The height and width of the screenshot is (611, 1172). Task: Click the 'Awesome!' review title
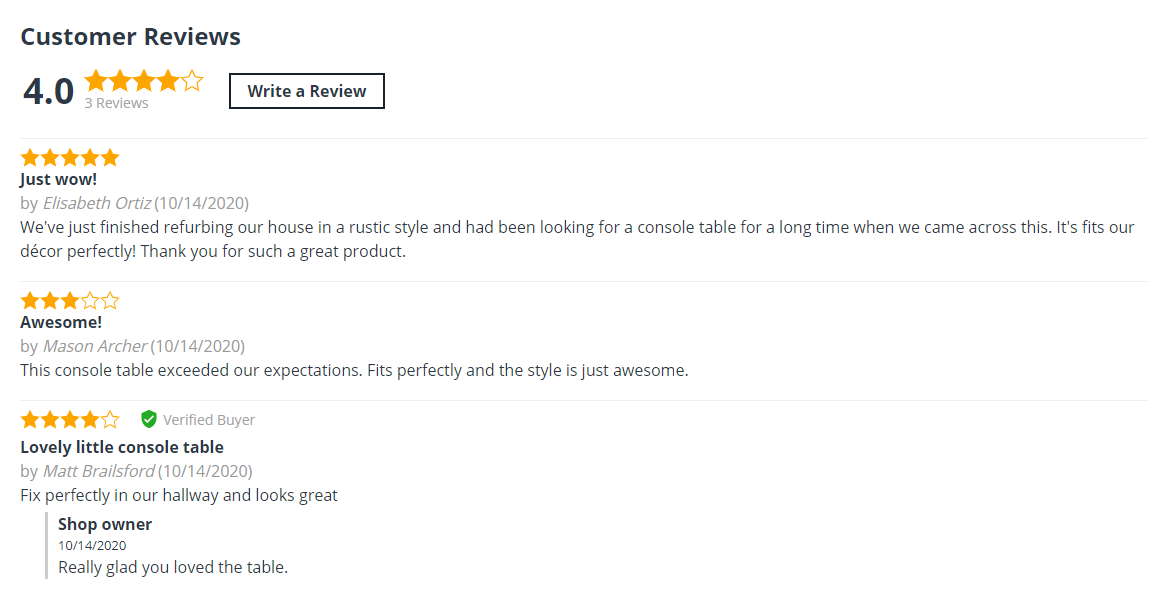click(x=61, y=322)
